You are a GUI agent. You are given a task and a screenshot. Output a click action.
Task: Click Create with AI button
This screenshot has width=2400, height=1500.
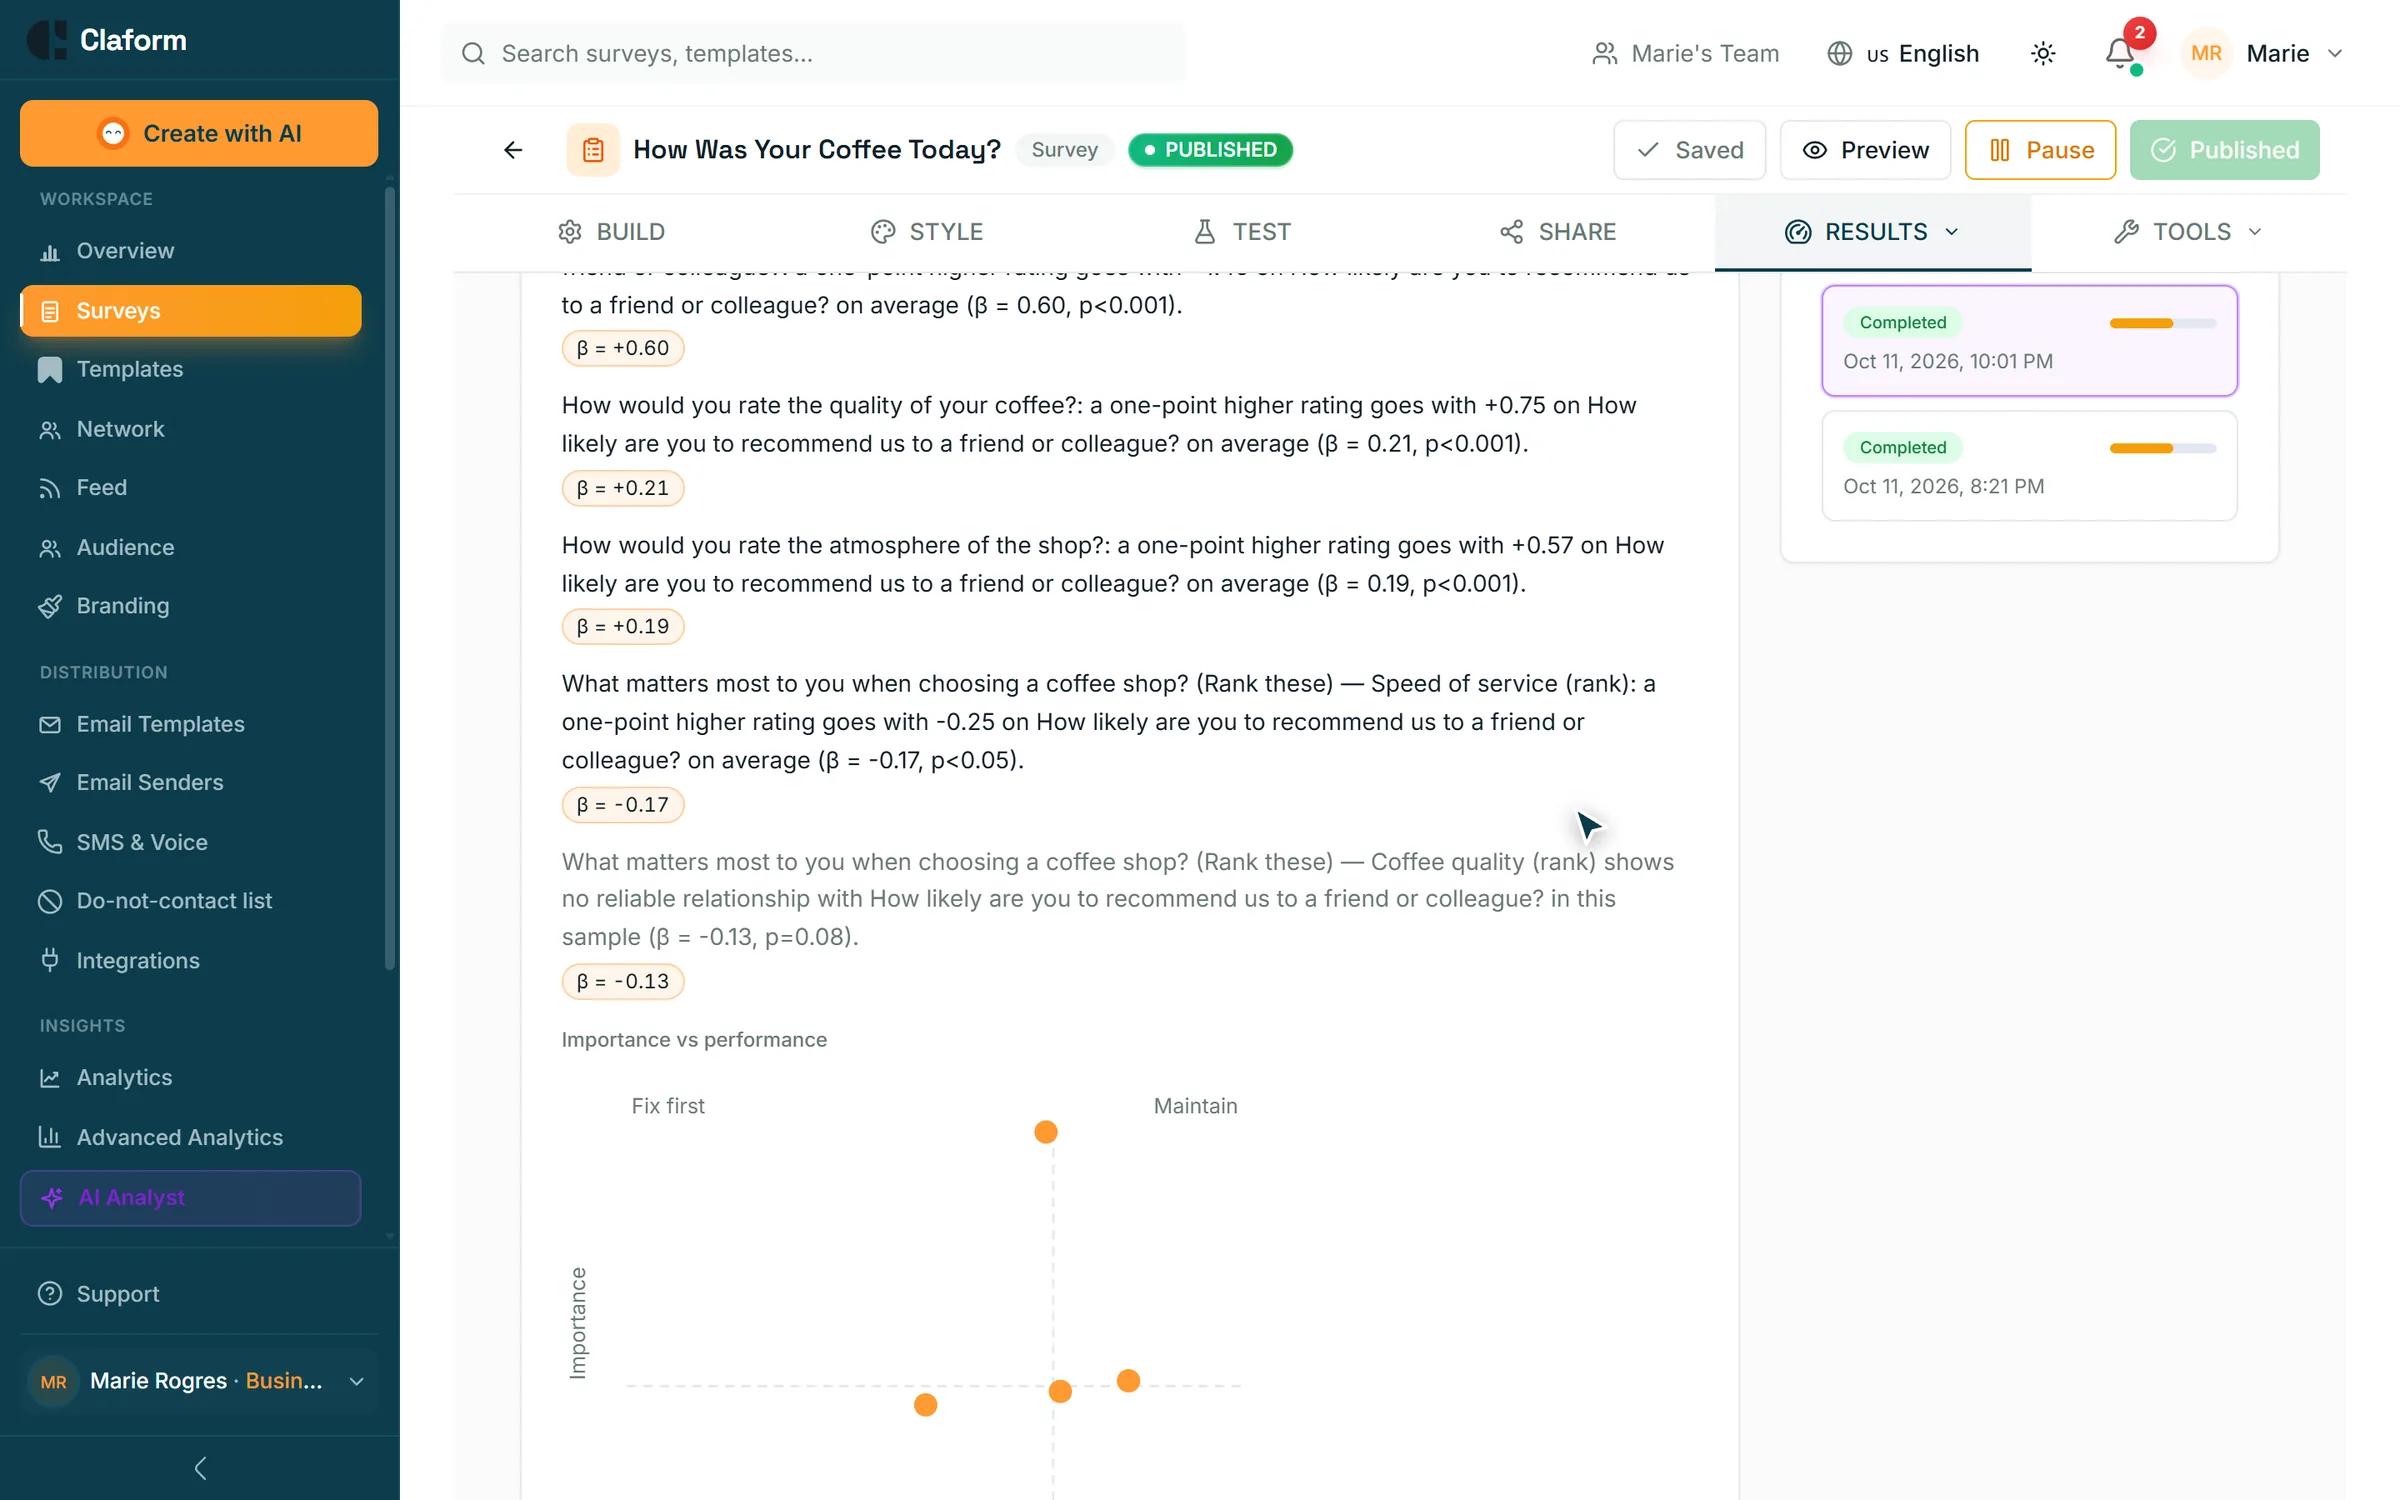[x=199, y=133]
